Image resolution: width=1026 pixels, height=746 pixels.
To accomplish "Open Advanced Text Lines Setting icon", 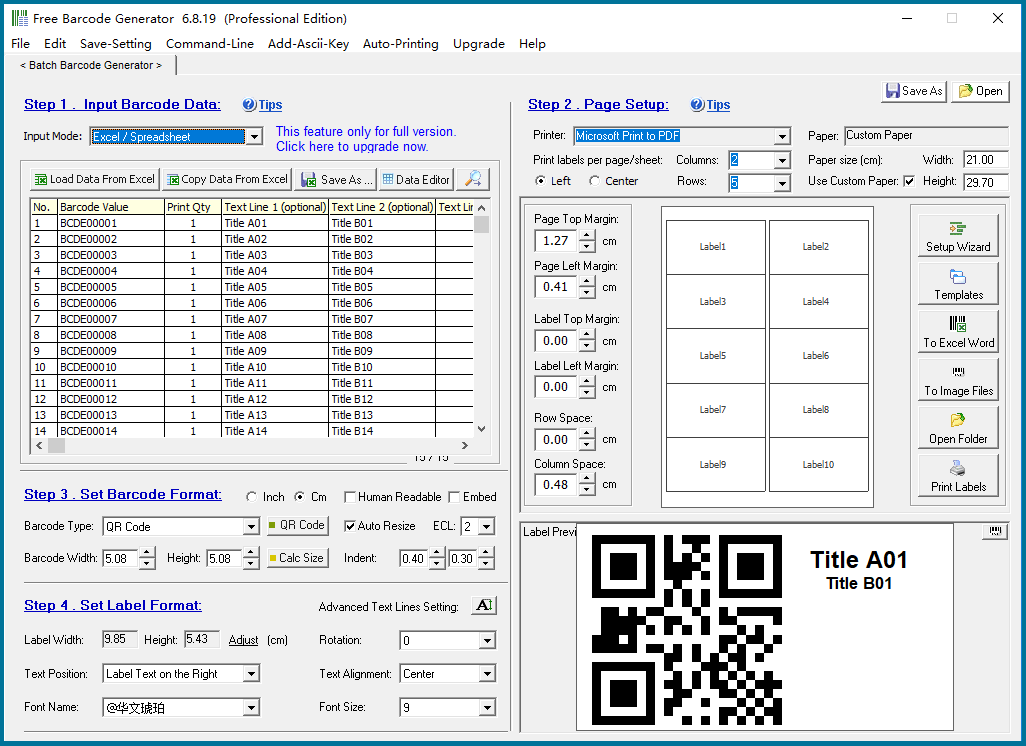I will [x=484, y=605].
